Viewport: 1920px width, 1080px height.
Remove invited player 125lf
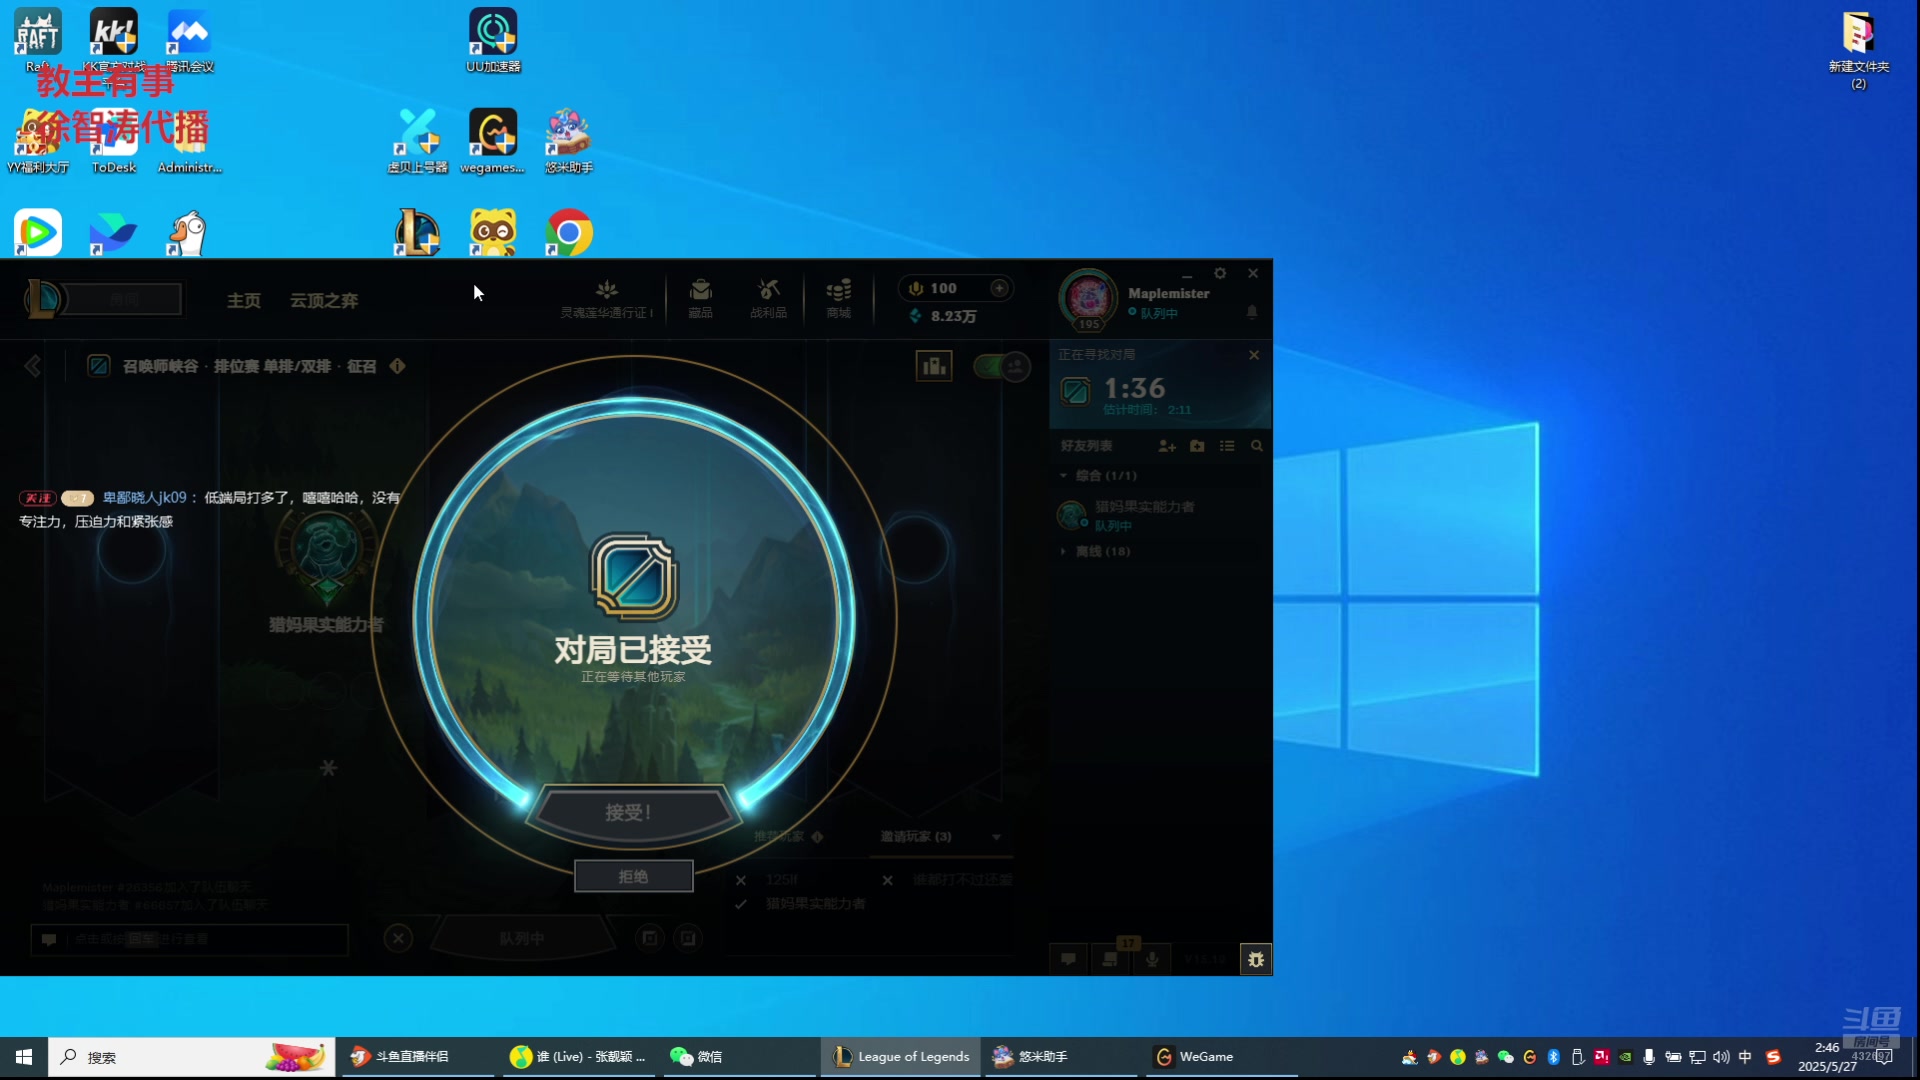coord(741,880)
